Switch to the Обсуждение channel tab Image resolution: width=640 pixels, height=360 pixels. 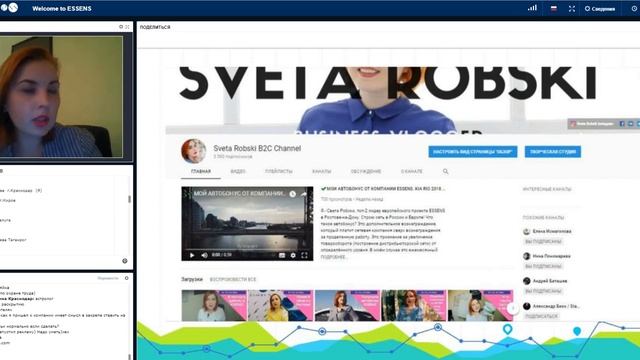[x=366, y=171]
